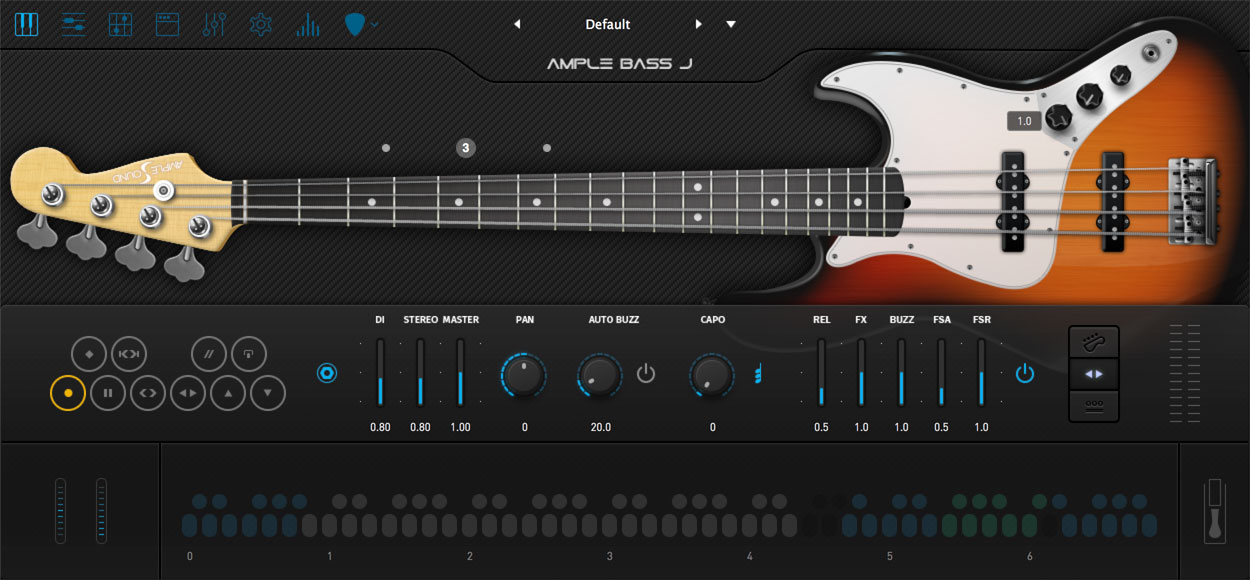Click the pause-symbol articulation button

click(x=108, y=393)
